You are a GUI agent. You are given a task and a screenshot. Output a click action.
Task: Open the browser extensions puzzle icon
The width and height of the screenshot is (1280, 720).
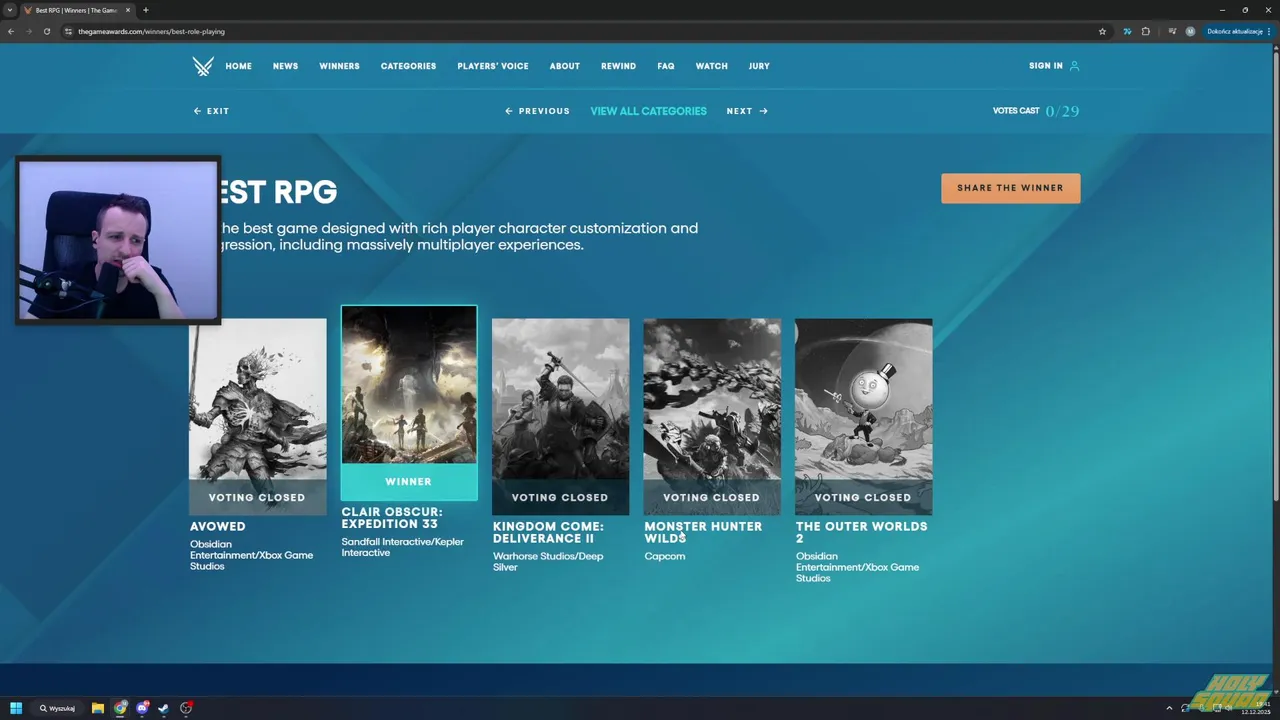[1146, 31]
